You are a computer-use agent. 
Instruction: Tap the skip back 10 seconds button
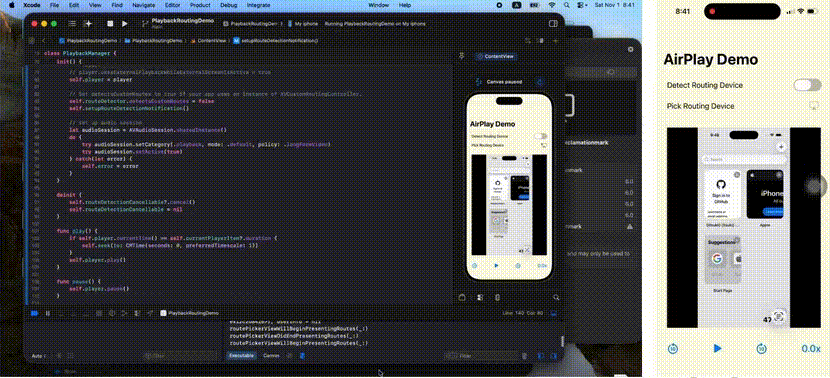pos(673,348)
